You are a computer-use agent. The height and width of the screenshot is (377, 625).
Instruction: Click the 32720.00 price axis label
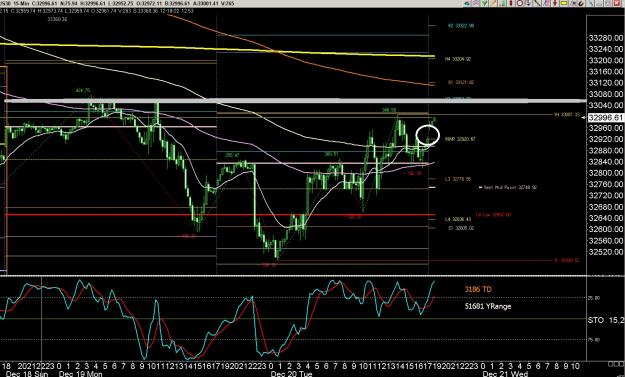605,196
